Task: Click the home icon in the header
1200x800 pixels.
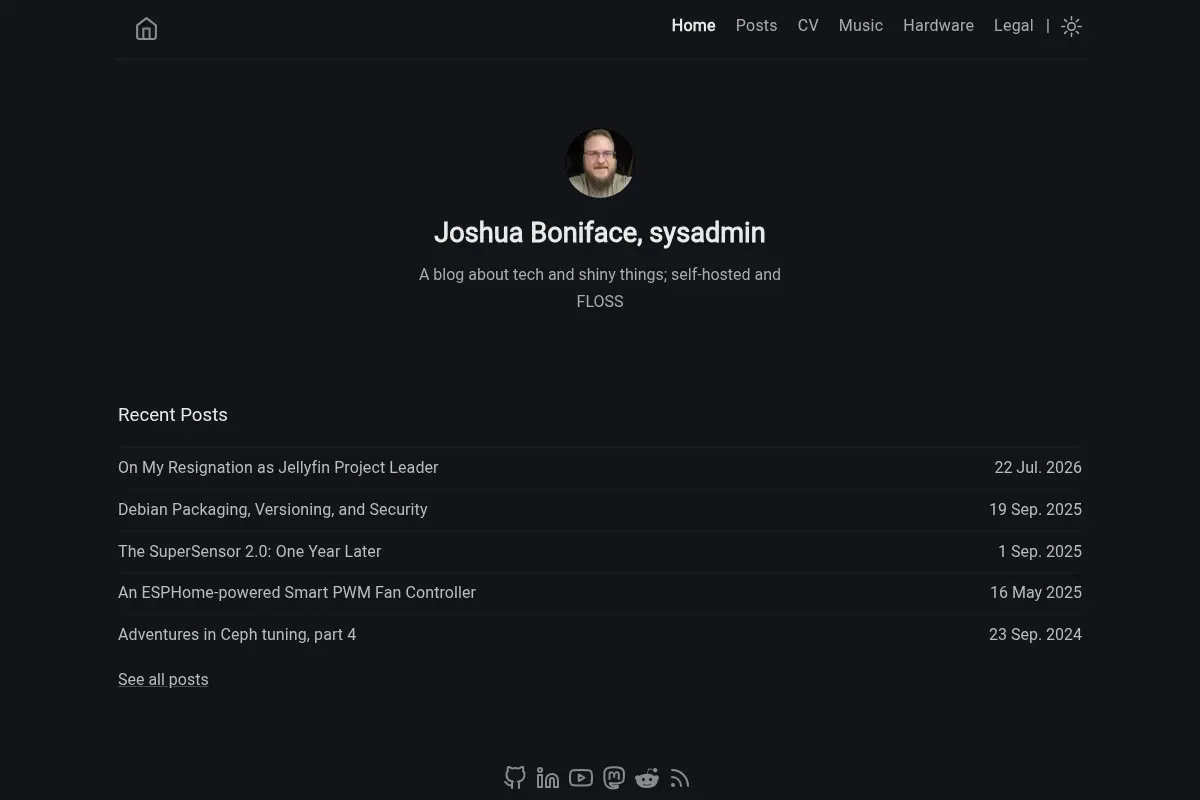Action: point(146,29)
